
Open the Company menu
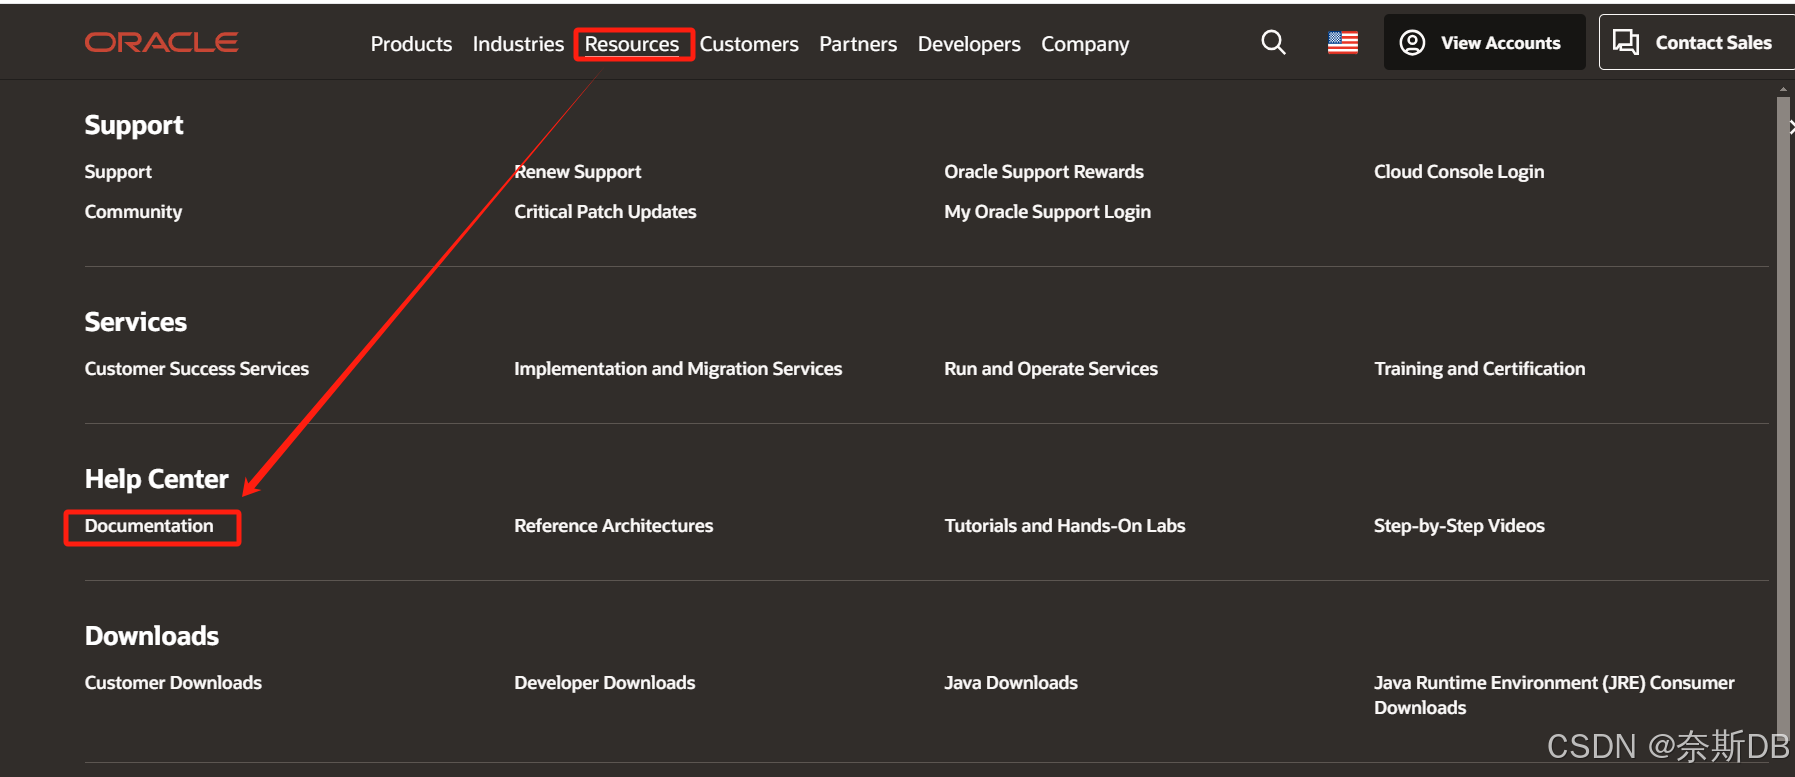click(x=1085, y=44)
